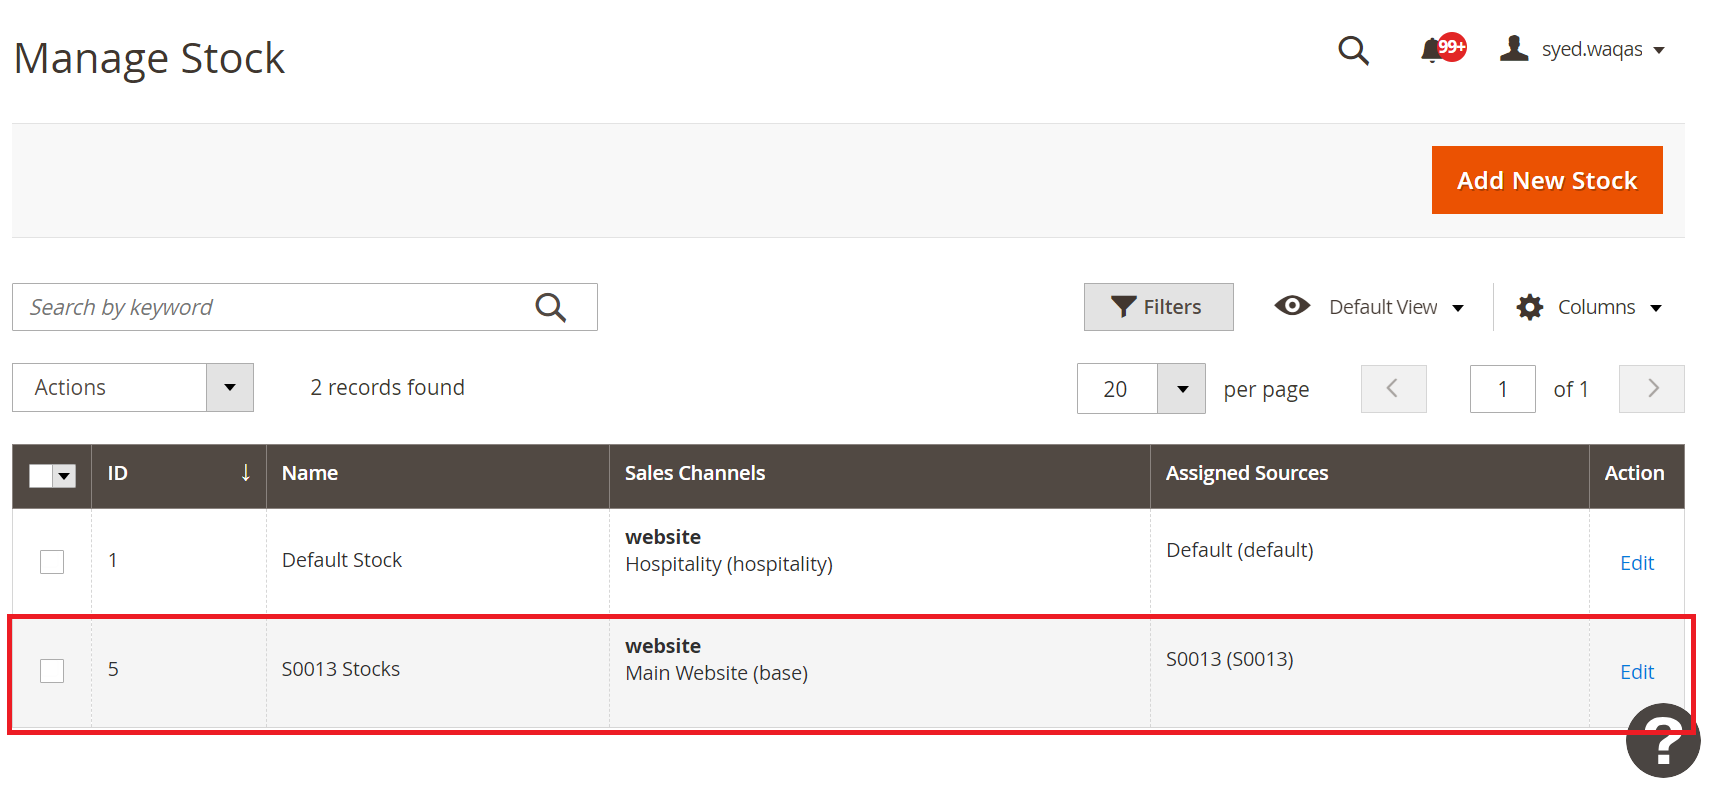Click the user account avatar icon

1514,48
